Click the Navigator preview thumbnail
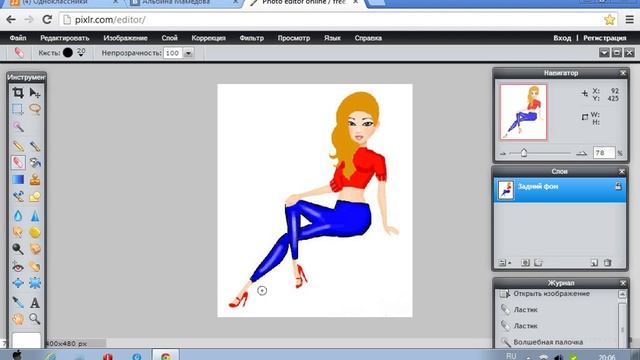640x360 pixels. 524,112
